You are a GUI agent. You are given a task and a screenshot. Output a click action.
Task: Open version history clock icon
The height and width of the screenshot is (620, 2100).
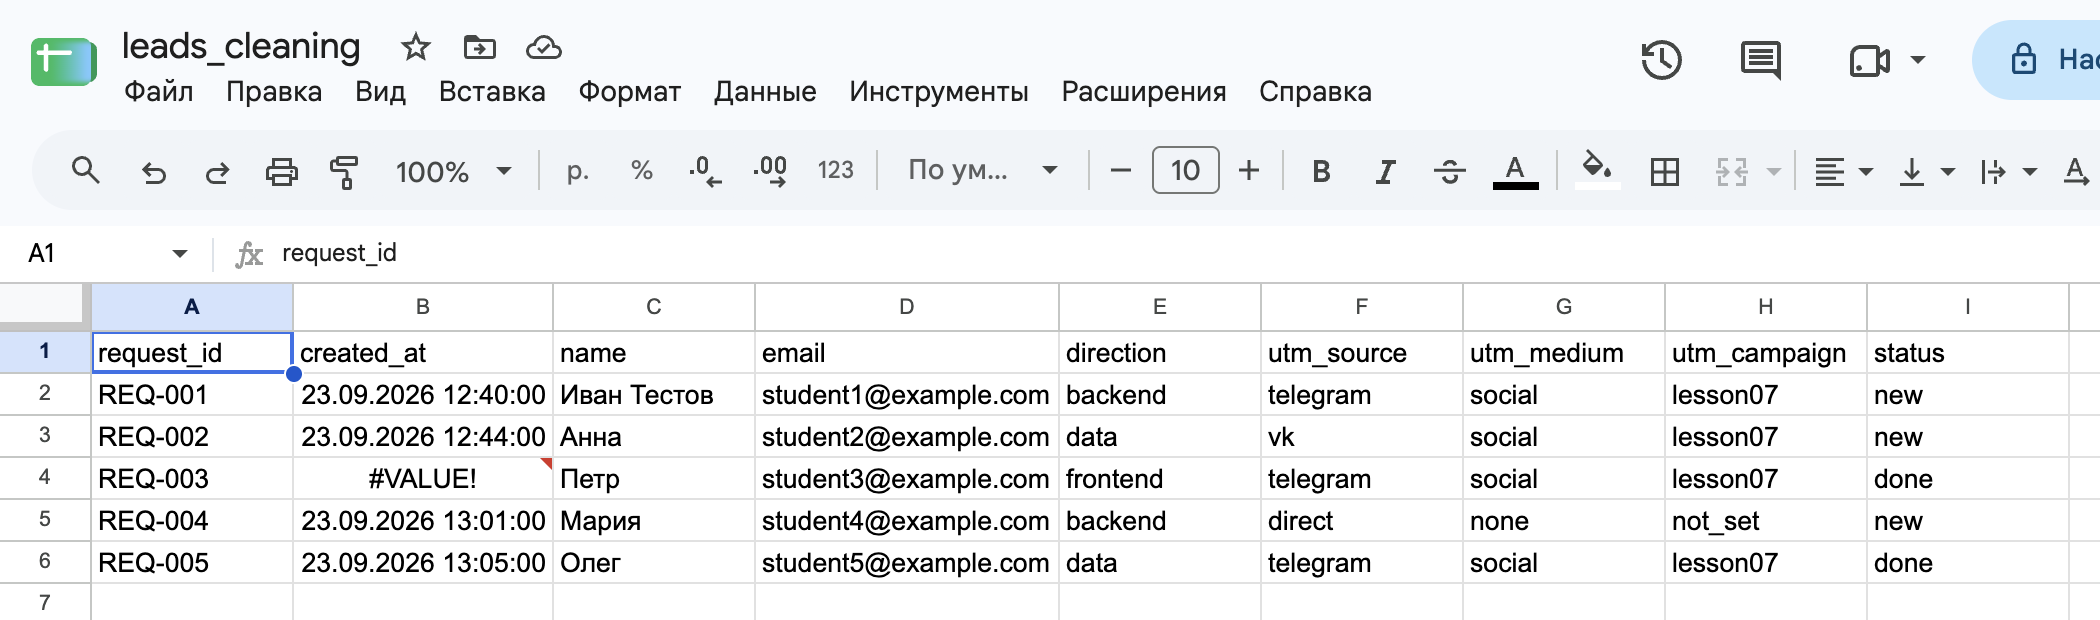1661,60
